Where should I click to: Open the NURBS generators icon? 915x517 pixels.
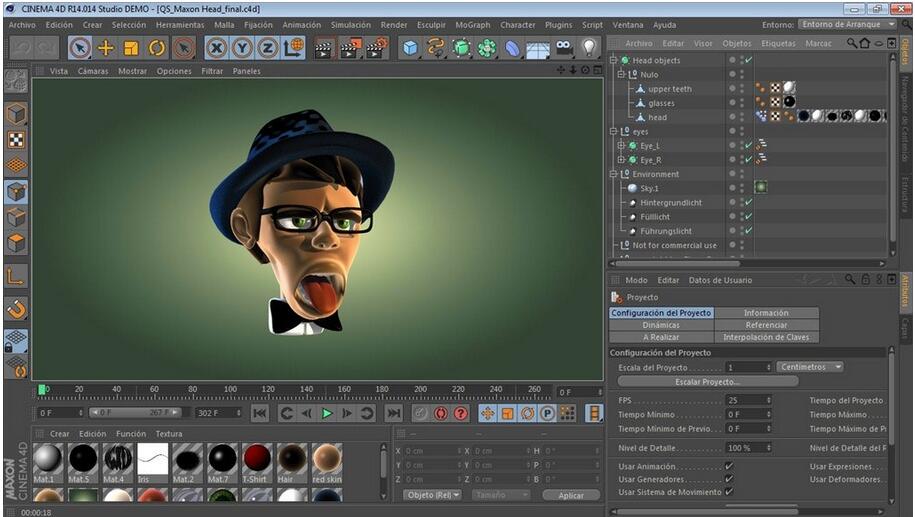click(x=461, y=48)
